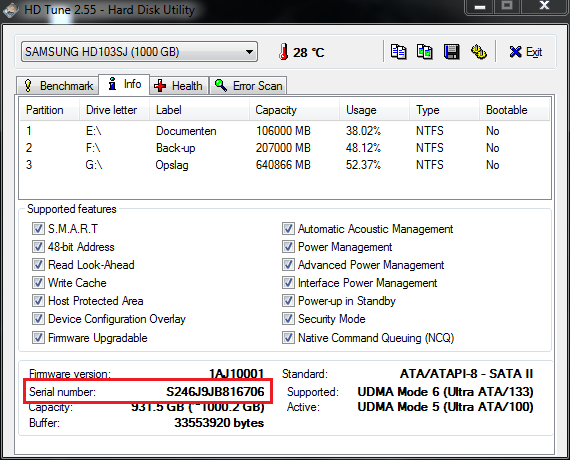Expand the SAMSUNG HD103SJ drive dropdown
The width and height of the screenshot is (570, 460).
point(139,52)
